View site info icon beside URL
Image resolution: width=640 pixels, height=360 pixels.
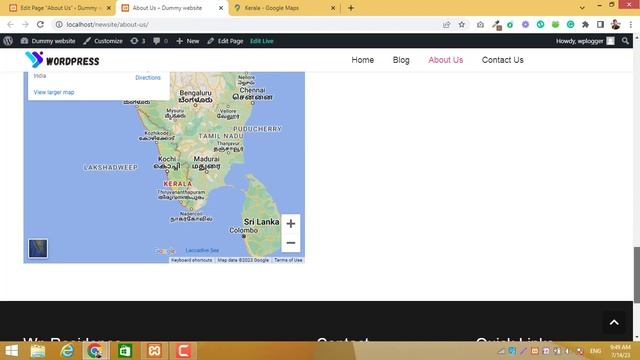point(59,24)
